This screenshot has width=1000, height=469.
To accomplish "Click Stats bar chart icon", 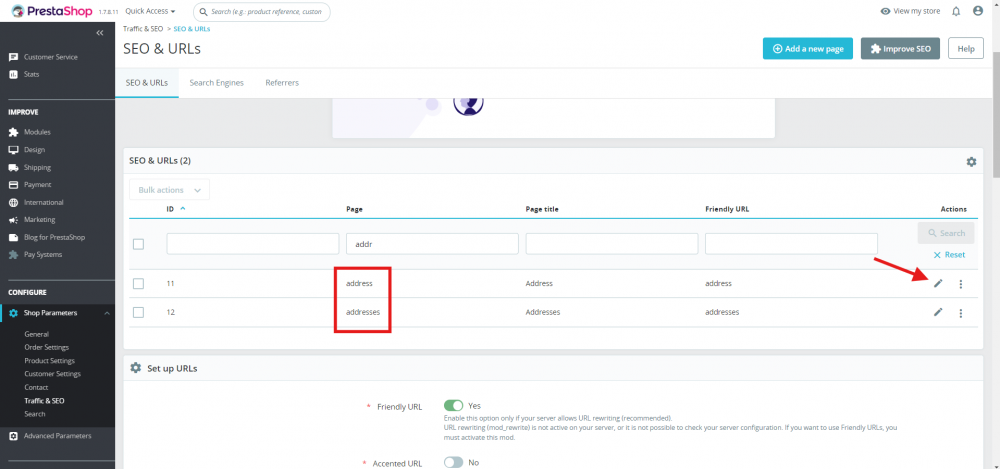I will pos(13,74).
